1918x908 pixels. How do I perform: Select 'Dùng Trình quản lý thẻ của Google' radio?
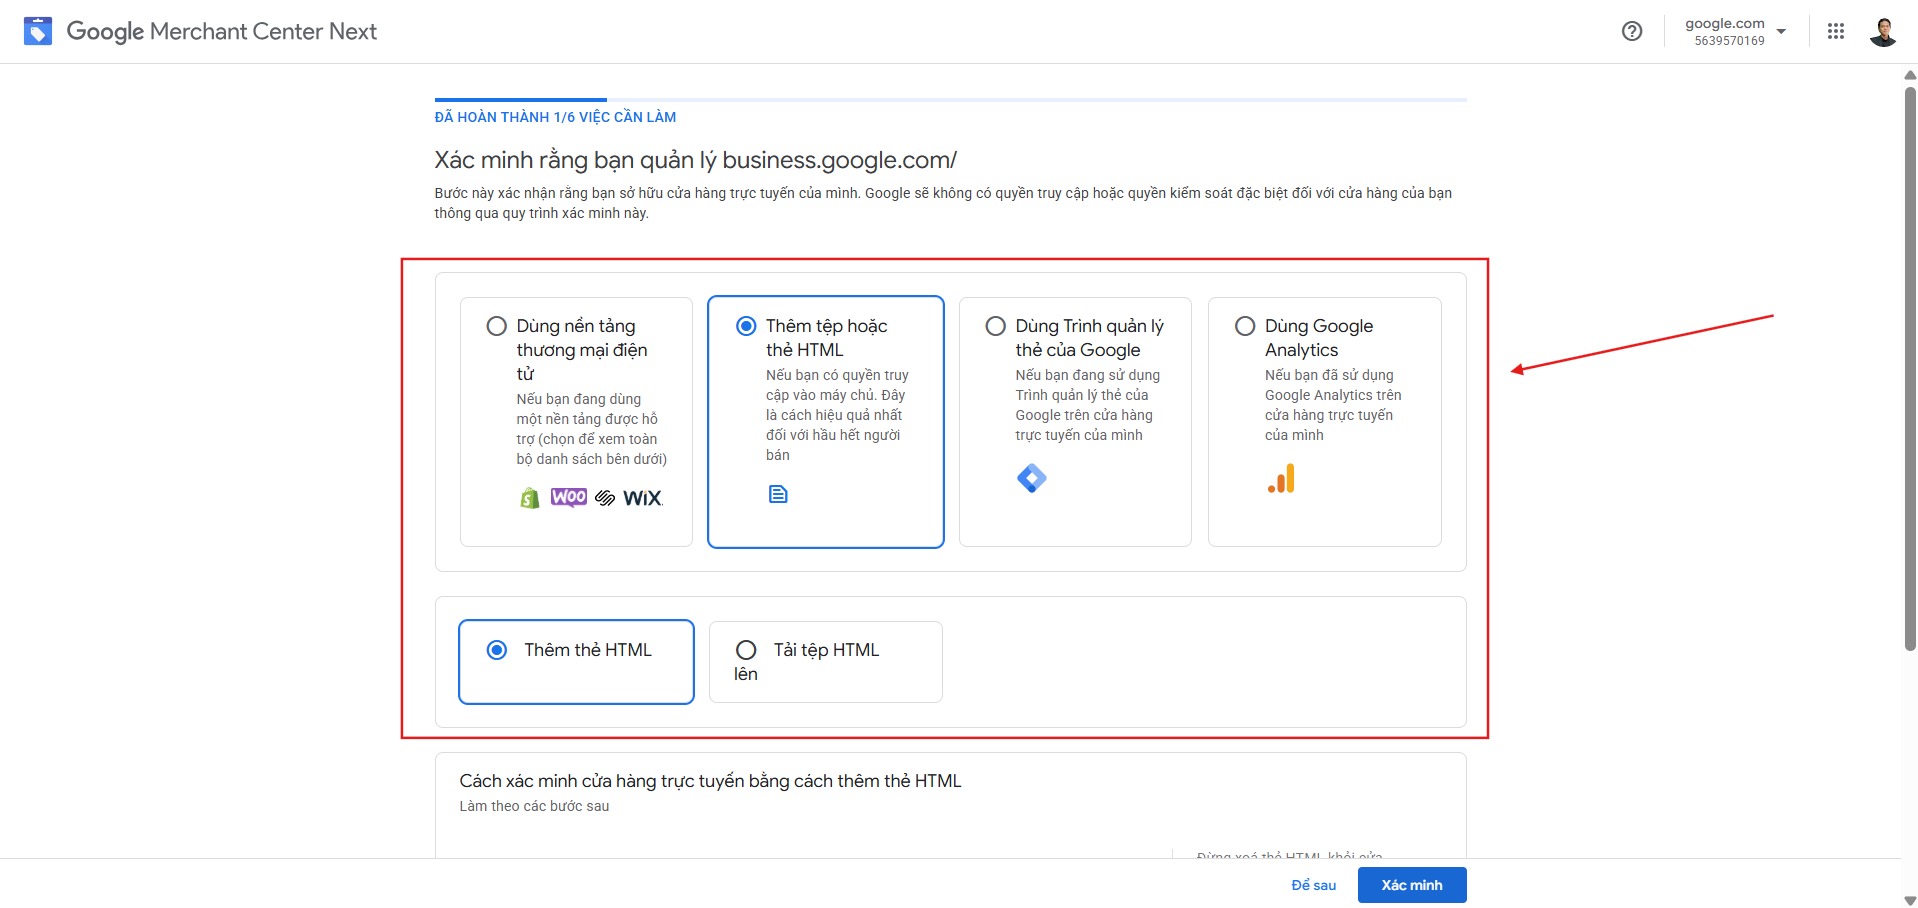tap(995, 326)
